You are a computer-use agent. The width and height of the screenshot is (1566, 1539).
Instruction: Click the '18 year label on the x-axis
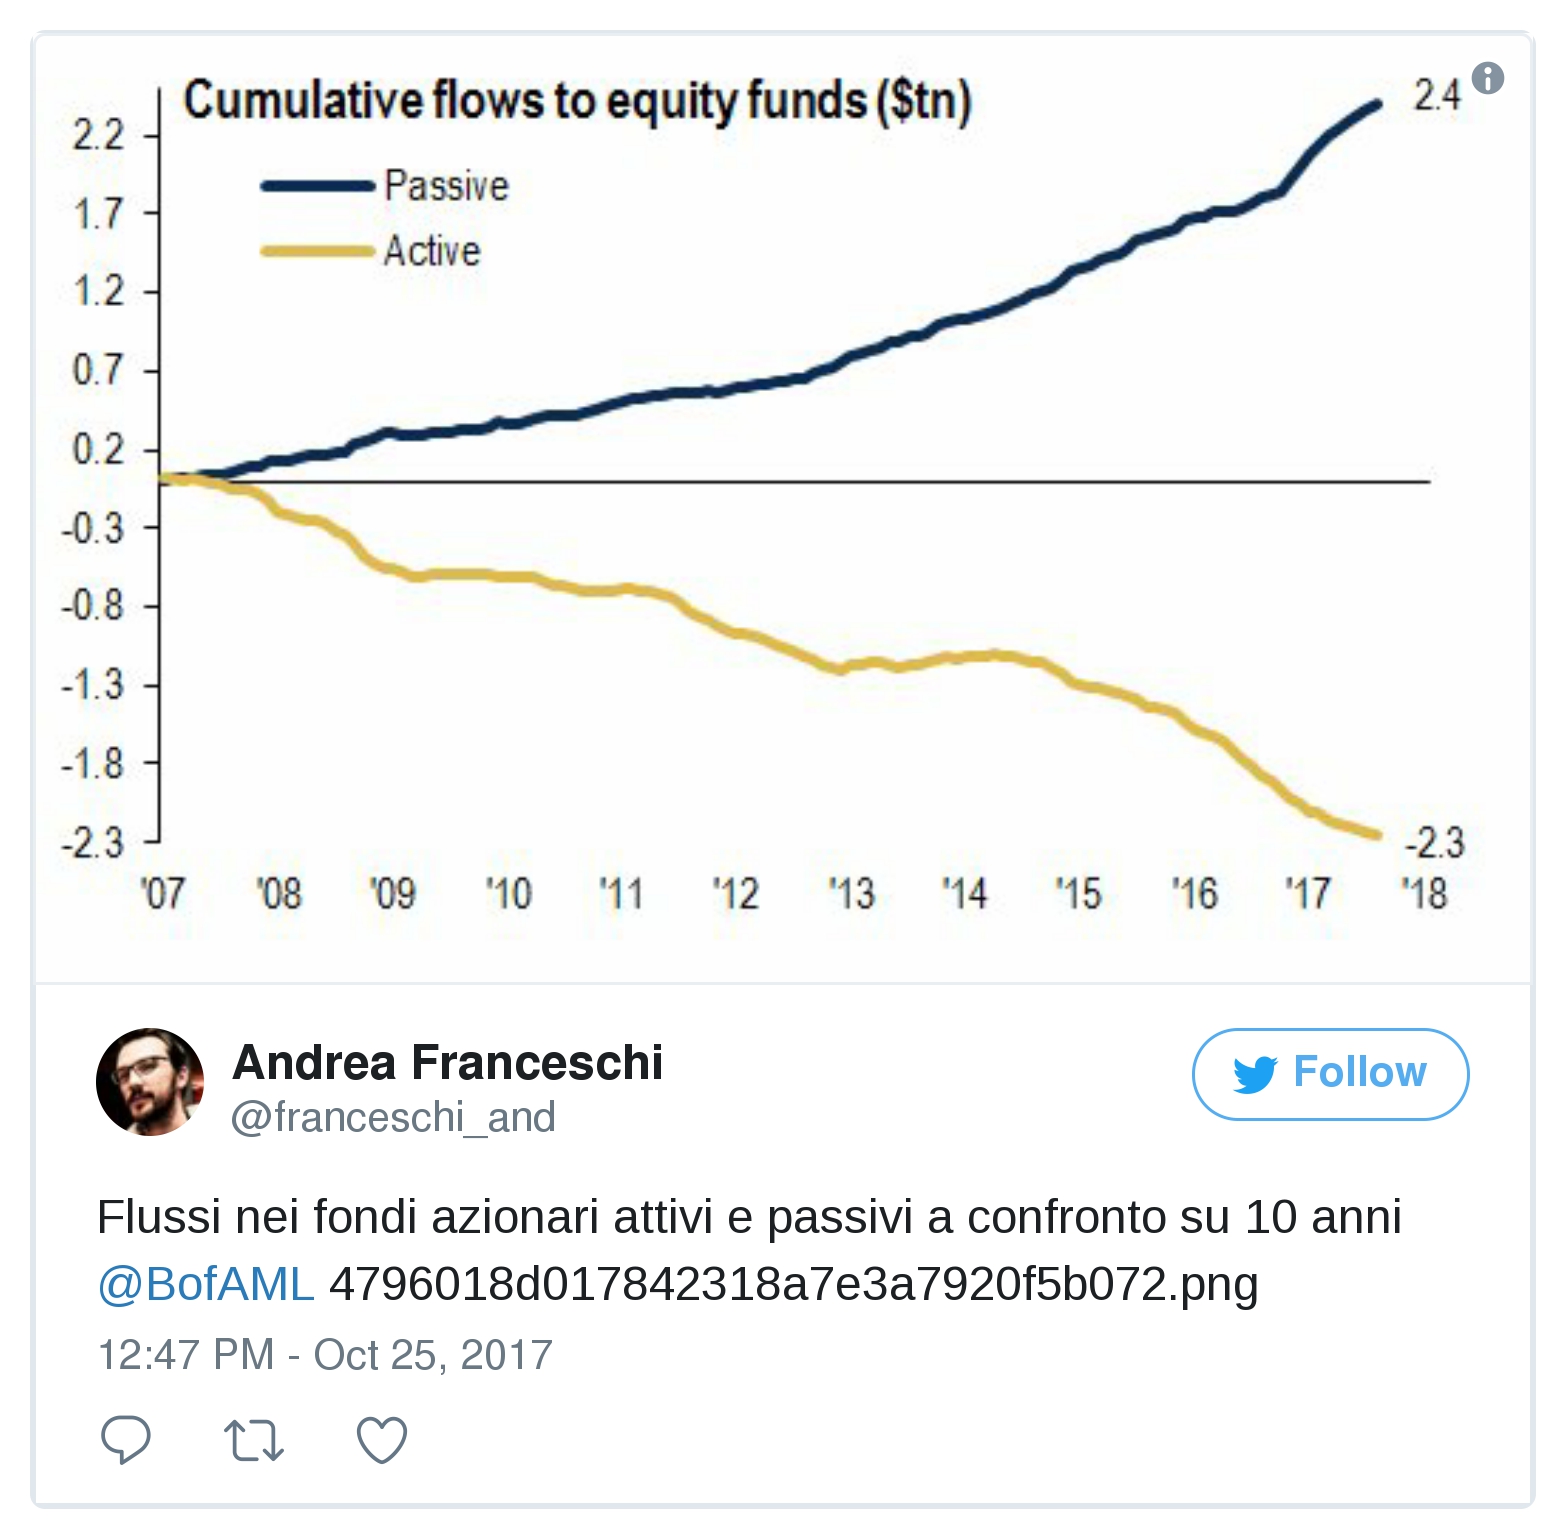(1424, 893)
